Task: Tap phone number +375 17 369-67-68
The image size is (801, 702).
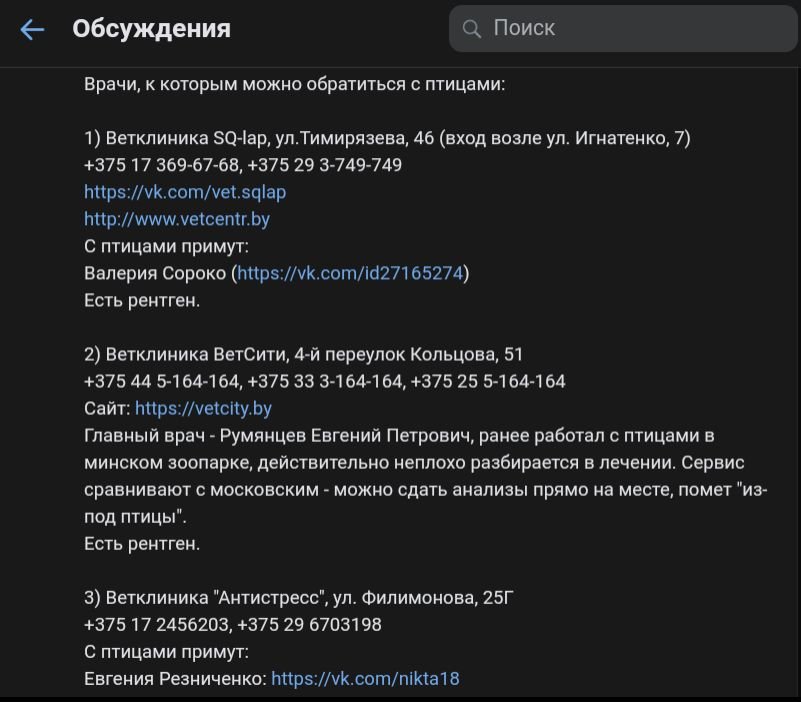Action: [162, 165]
